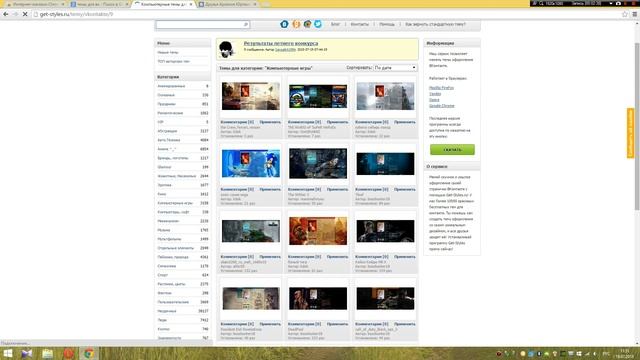640x360 pixels.
Task: Switch to the first browser tab
Action: point(34,4)
